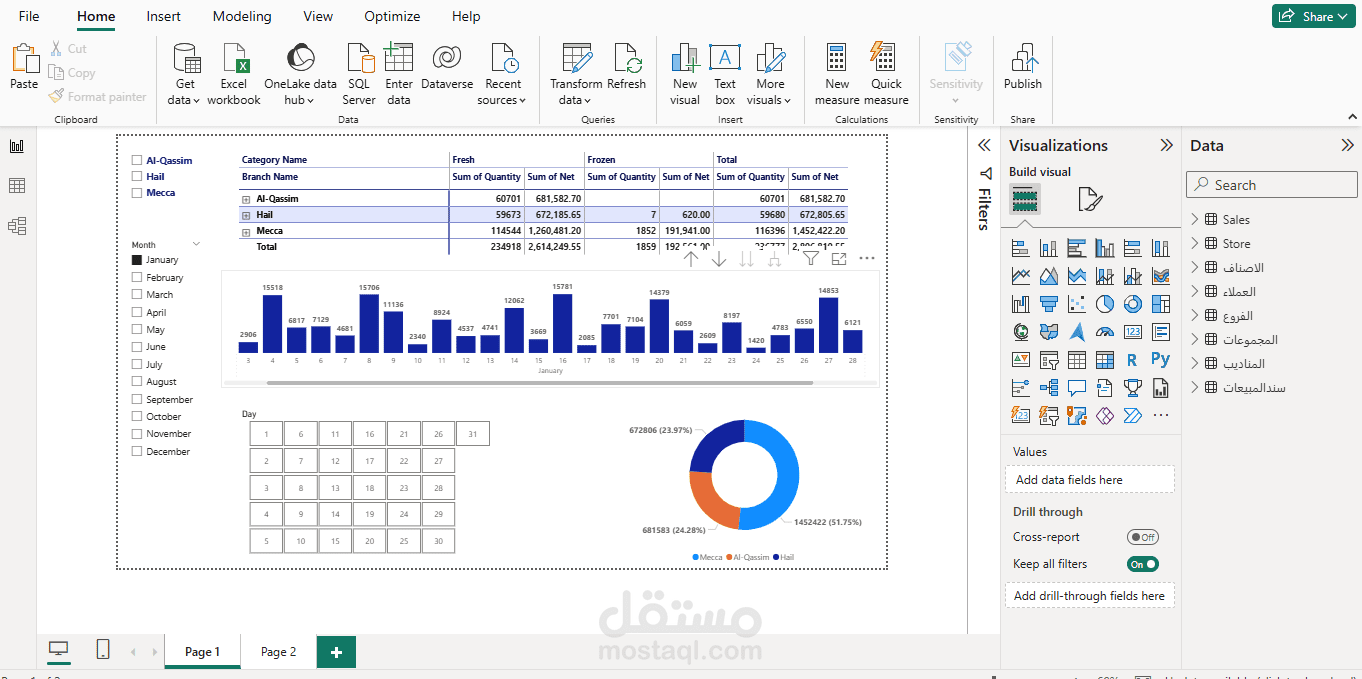The width and height of the screenshot is (1362, 679).
Task: Go to the Optimize ribbon tab
Action: [393, 16]
